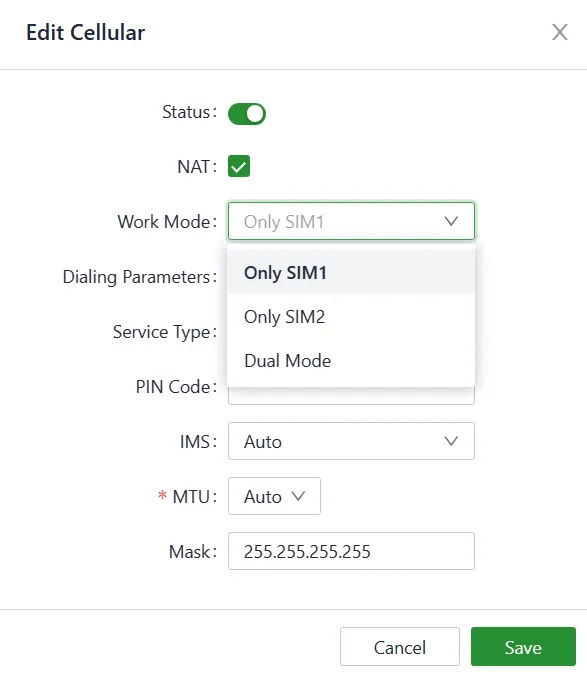Screen dimensions: 587x675
Task: Open the IMS dropdown
Action: click(351, 441)
